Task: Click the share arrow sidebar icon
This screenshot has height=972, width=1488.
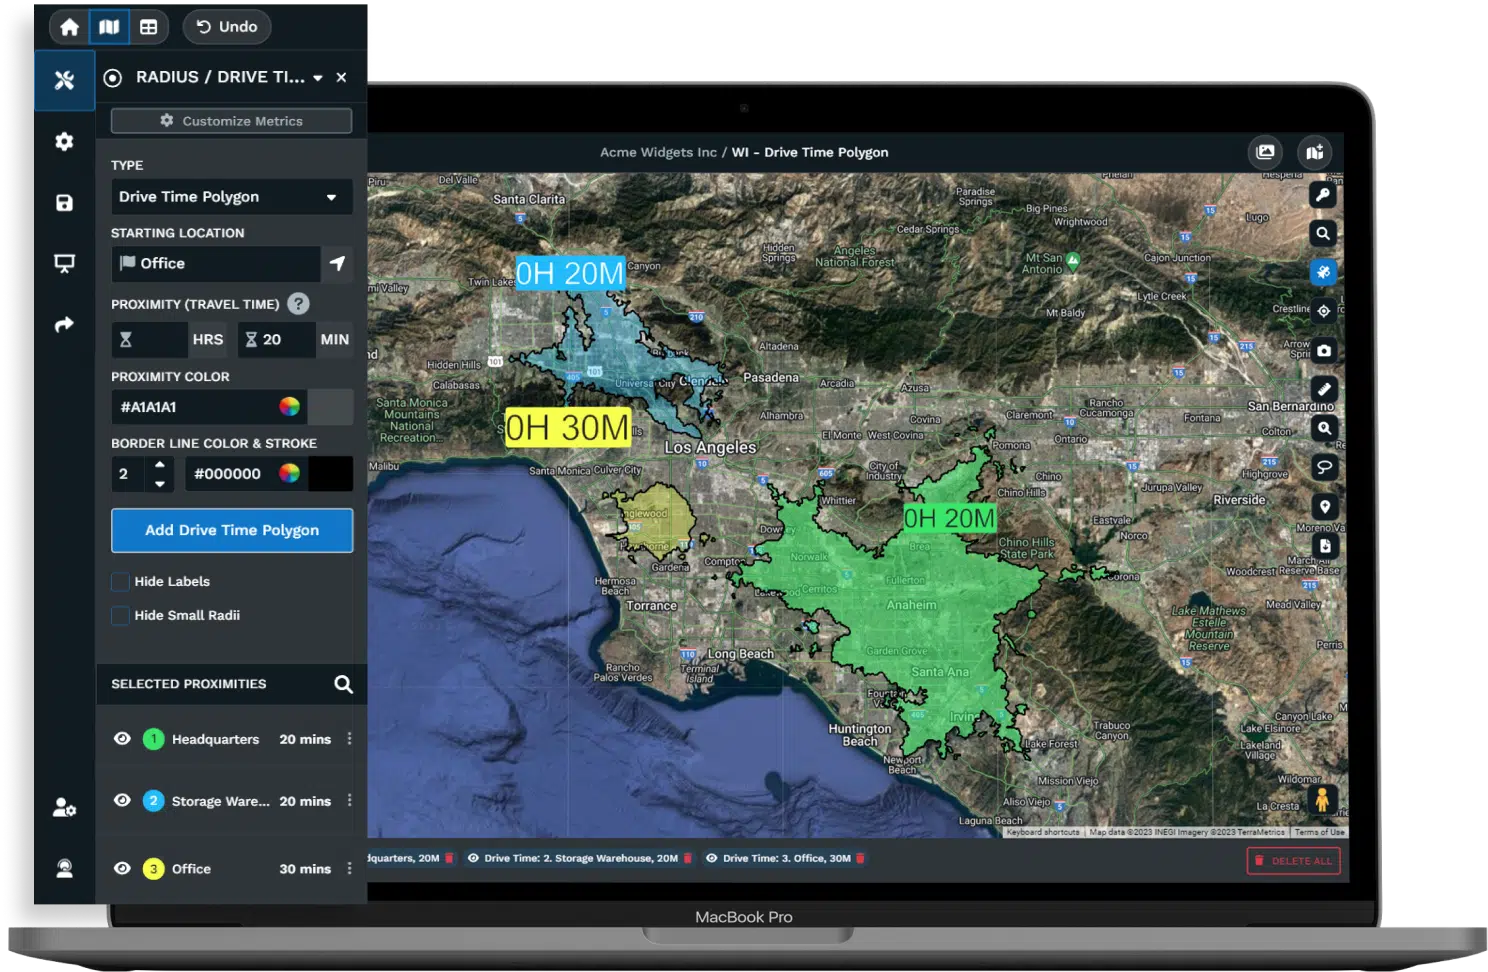Action: [x=64, y=325]
